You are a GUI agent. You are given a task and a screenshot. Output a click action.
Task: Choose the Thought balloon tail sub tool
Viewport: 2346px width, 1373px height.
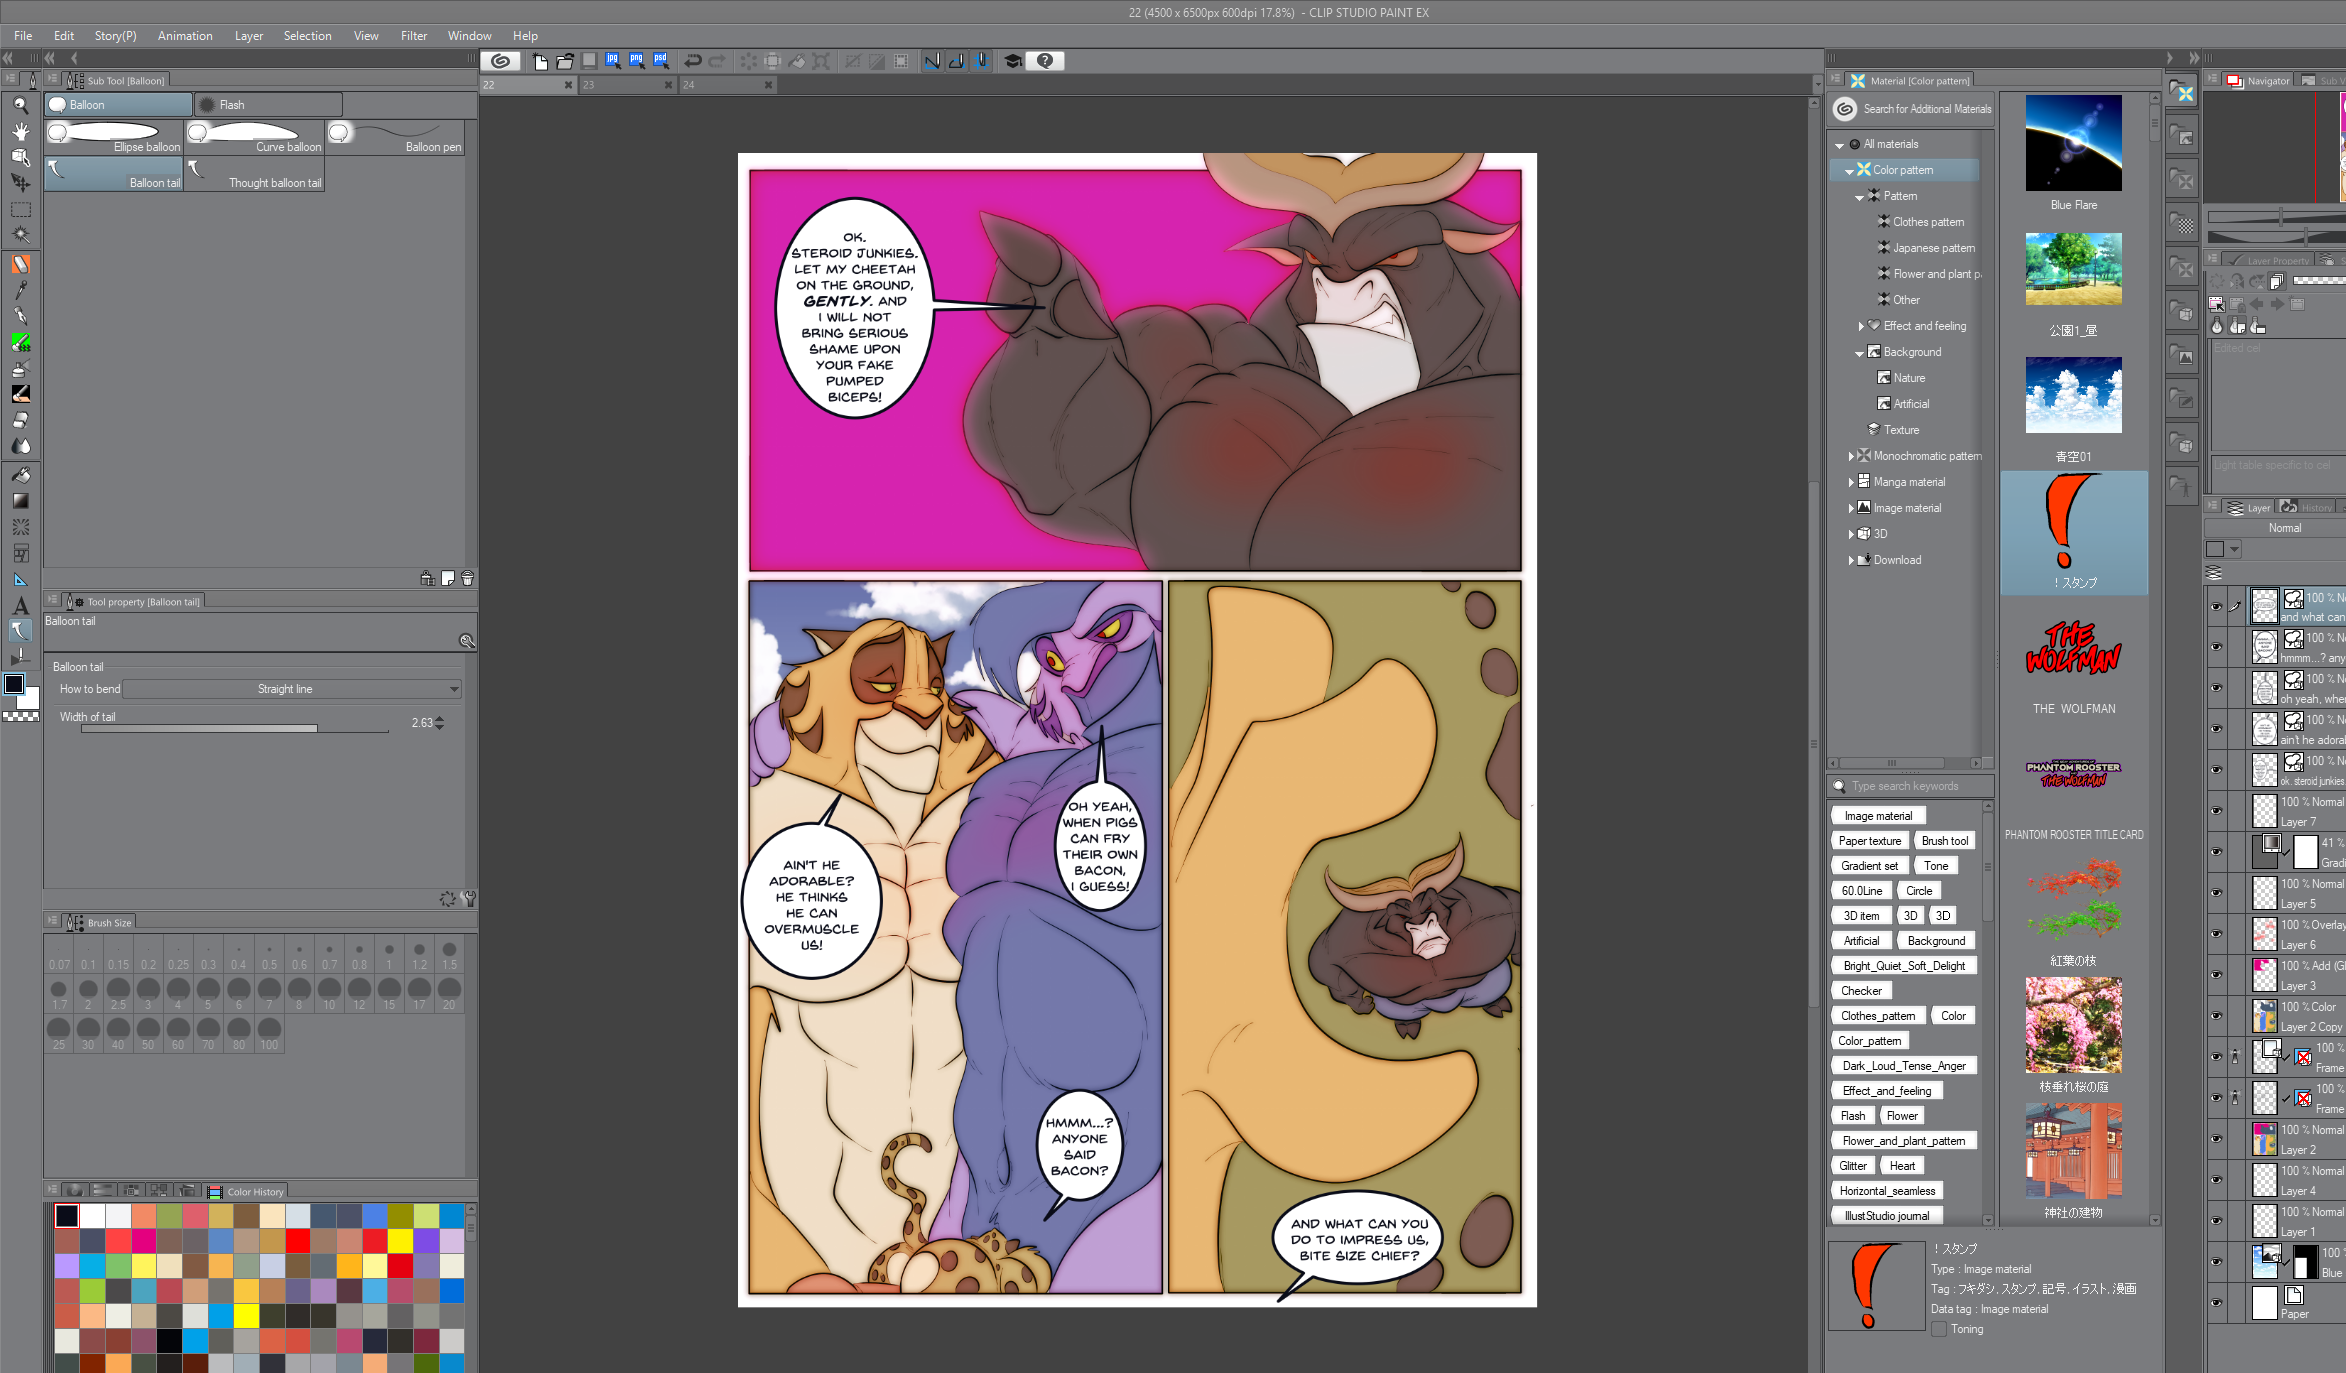[x=255, y=173]
